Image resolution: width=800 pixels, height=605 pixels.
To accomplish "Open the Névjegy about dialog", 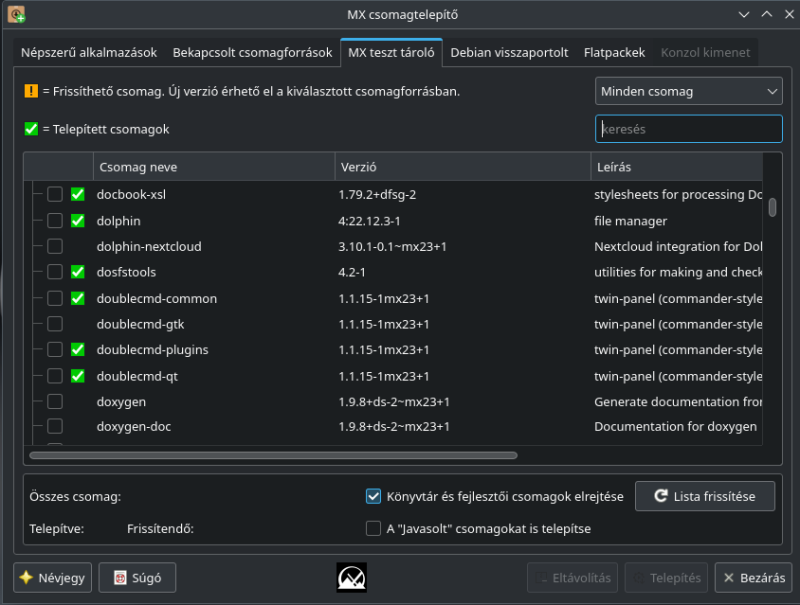I will [x=53, y=577].
